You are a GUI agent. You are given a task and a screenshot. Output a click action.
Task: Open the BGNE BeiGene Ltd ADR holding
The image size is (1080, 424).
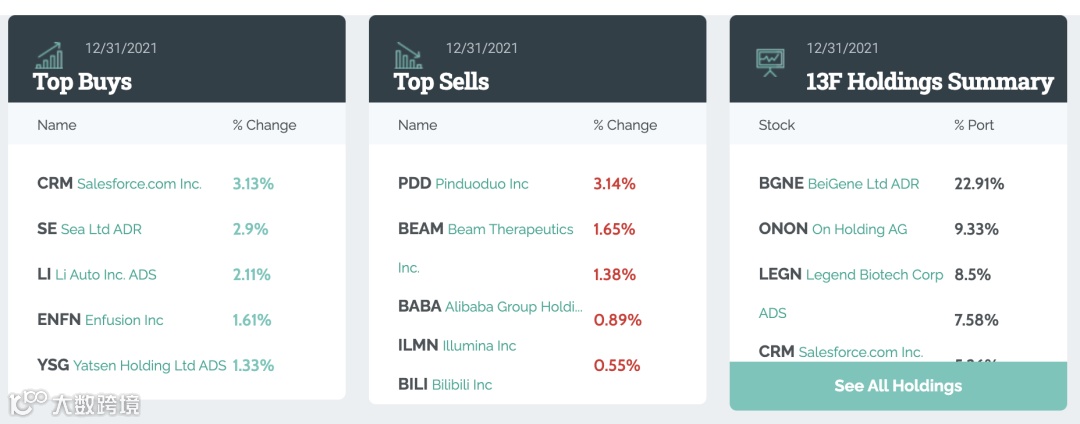coord(838,184)
